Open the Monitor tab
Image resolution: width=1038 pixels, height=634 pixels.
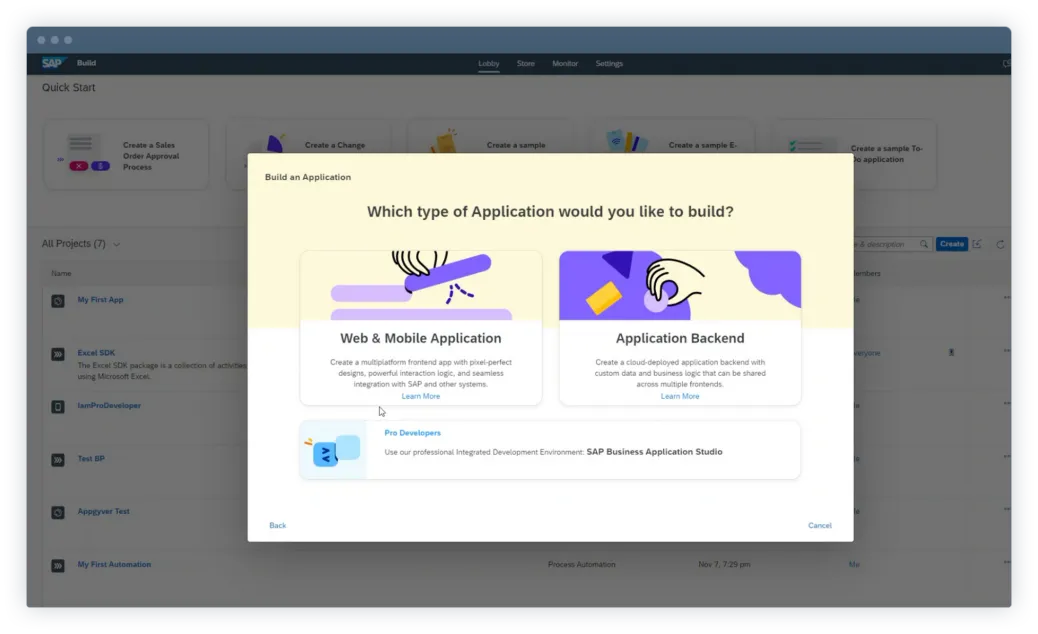coord(565,64)
